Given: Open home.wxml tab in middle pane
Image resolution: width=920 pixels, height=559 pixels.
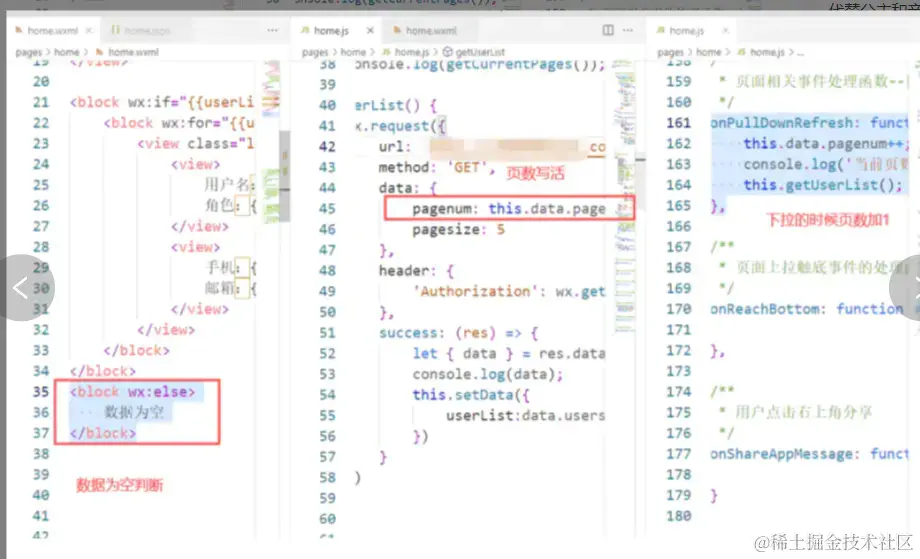Looking at the screenshot, I should click(x=430, y=31).
